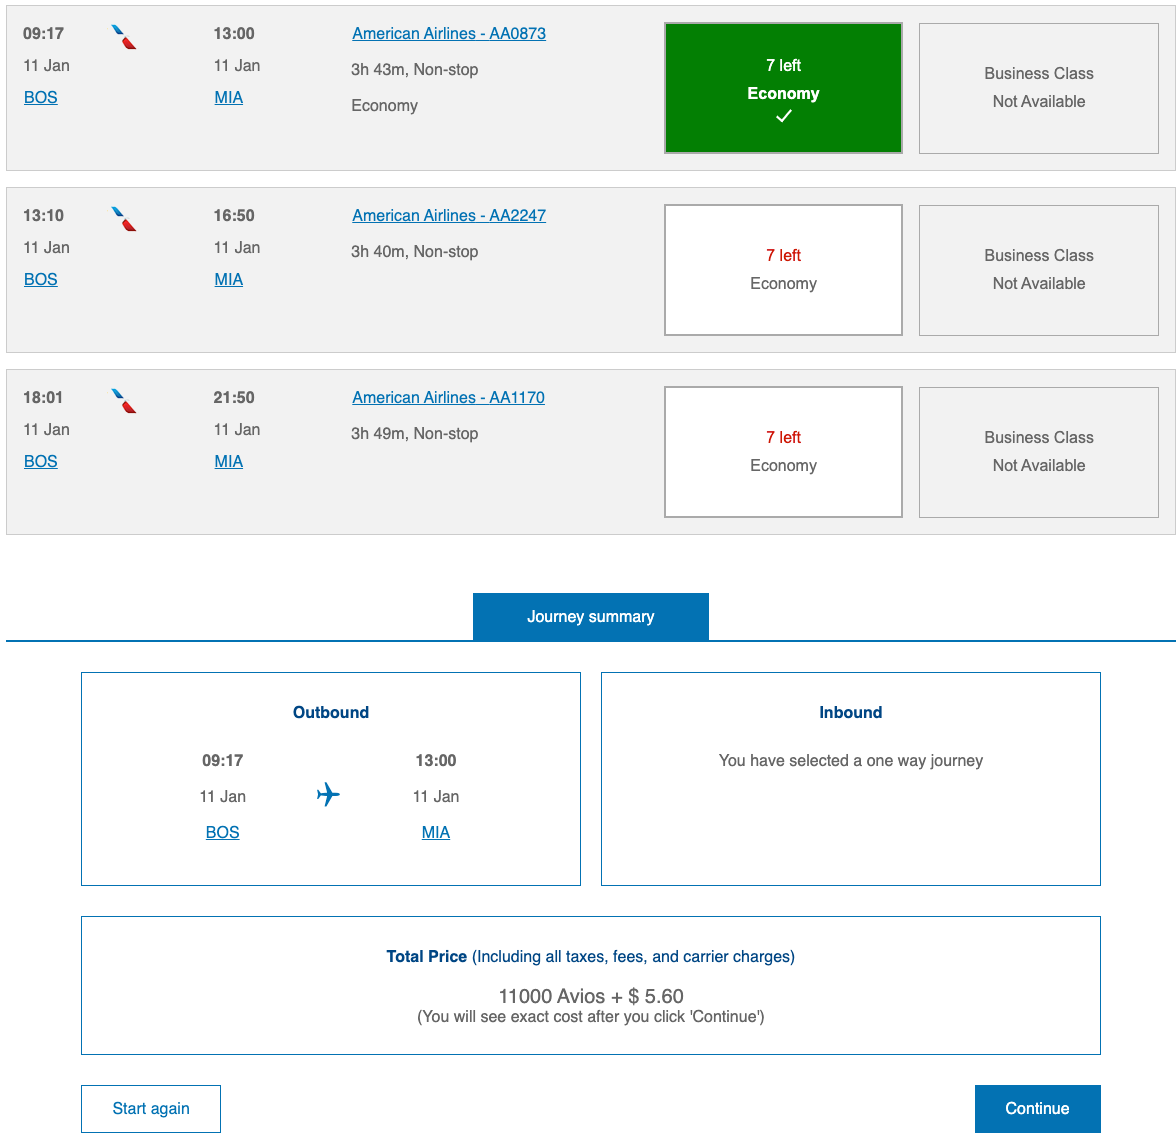Click the airplane icon in Outbound summary
This screenshot has width=1176, height=1141.
(x=328, y=794)
